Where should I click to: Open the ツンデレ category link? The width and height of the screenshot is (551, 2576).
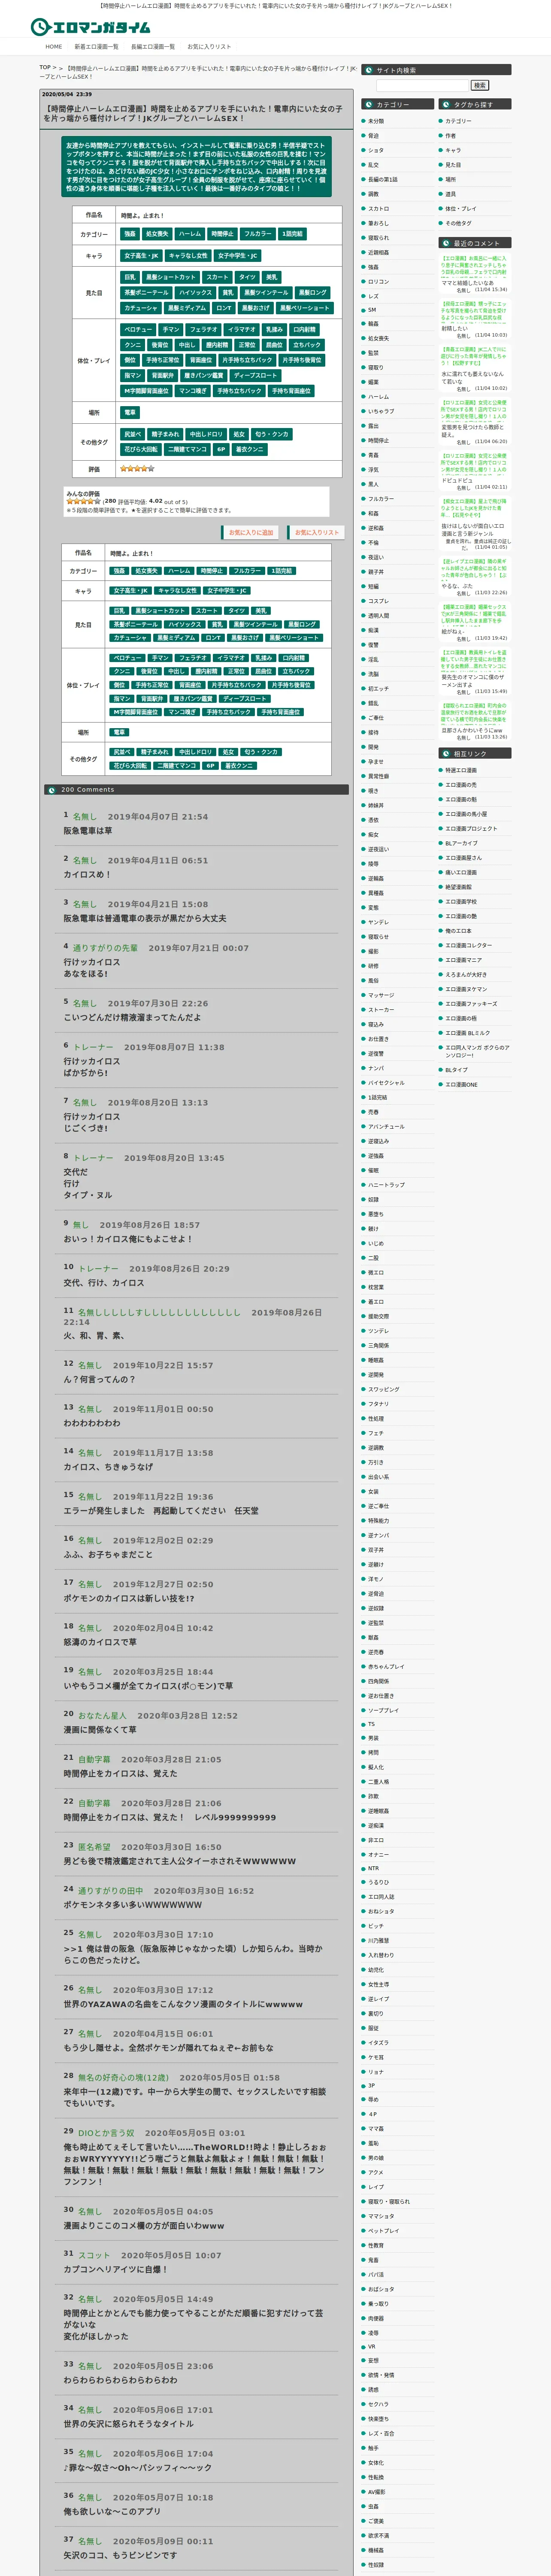click(x=378, y=1331)
